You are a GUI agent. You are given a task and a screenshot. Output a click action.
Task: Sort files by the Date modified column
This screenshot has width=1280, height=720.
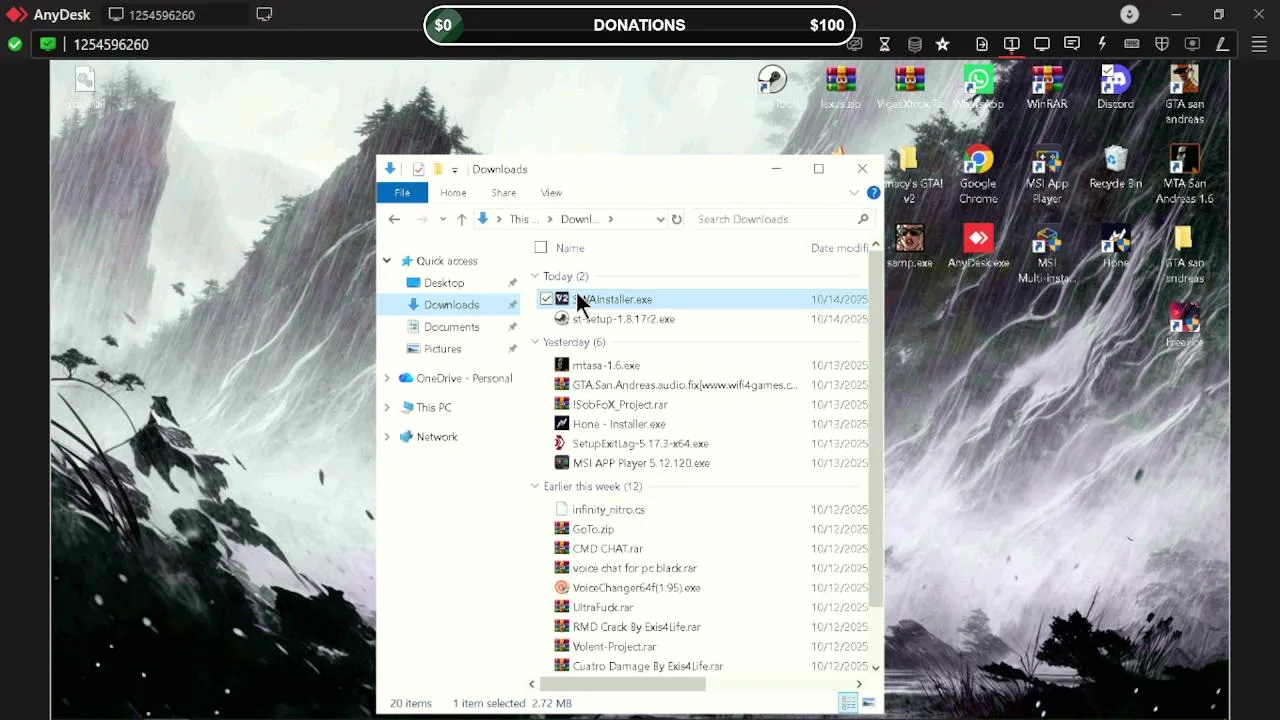839,248
